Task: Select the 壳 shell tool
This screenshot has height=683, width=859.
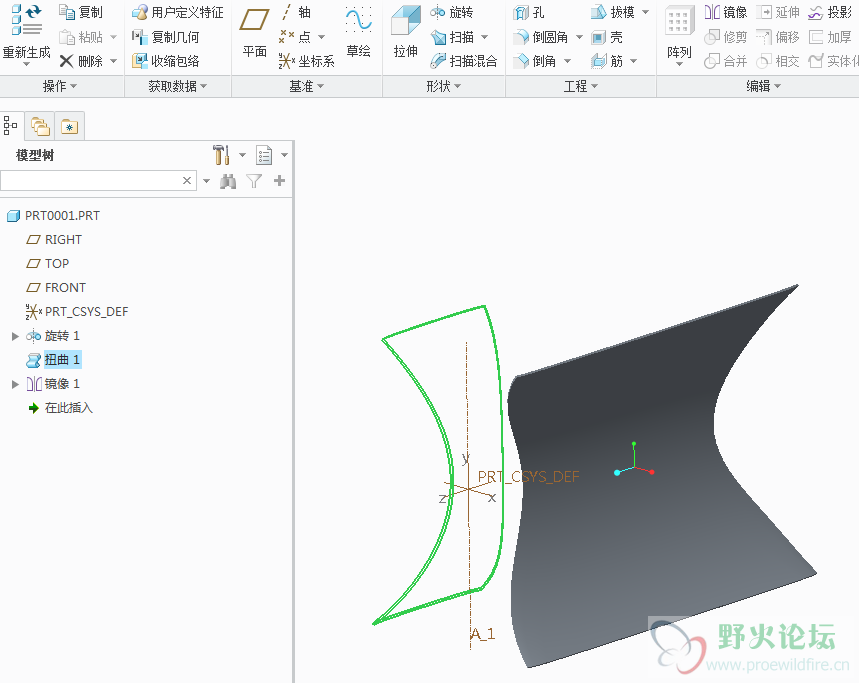Action: (x=608, y=37)
